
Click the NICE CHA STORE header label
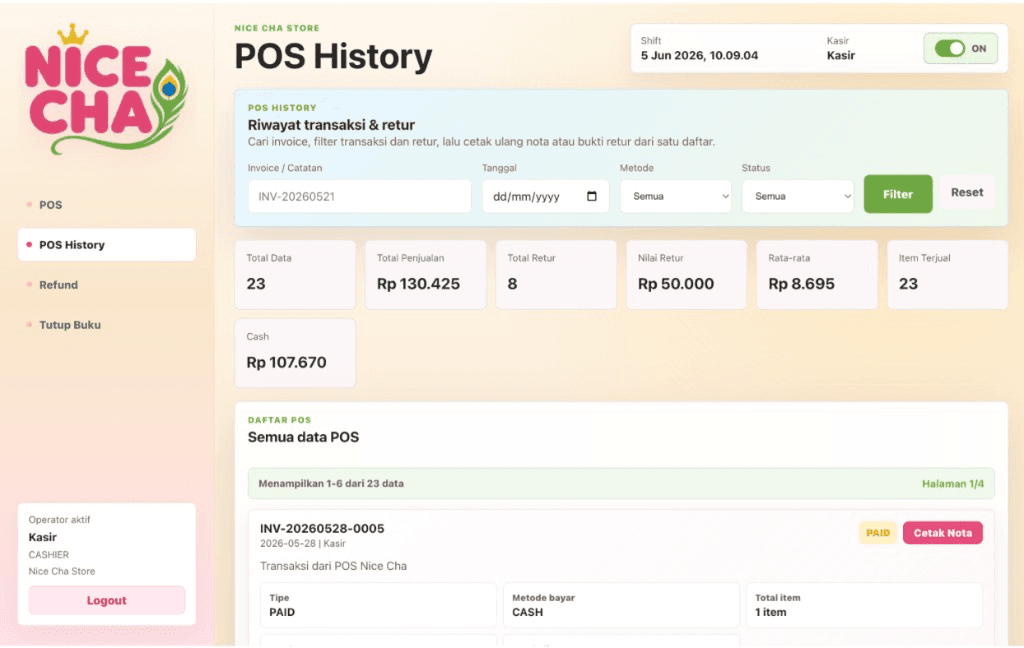pyautogui.click(x=277, y=28)
